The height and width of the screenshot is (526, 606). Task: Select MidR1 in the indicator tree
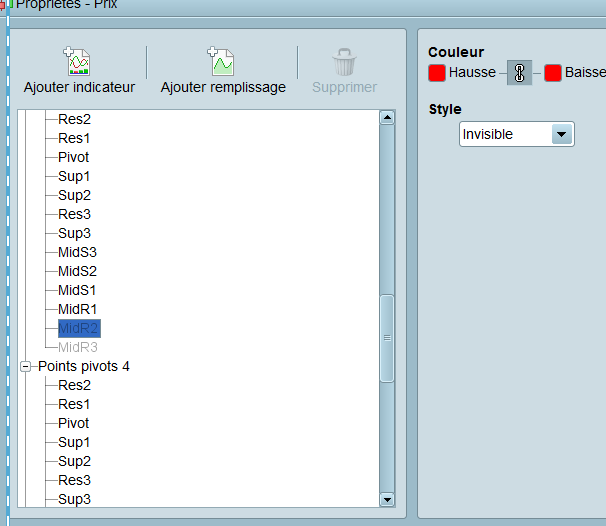tap(77, 310)
